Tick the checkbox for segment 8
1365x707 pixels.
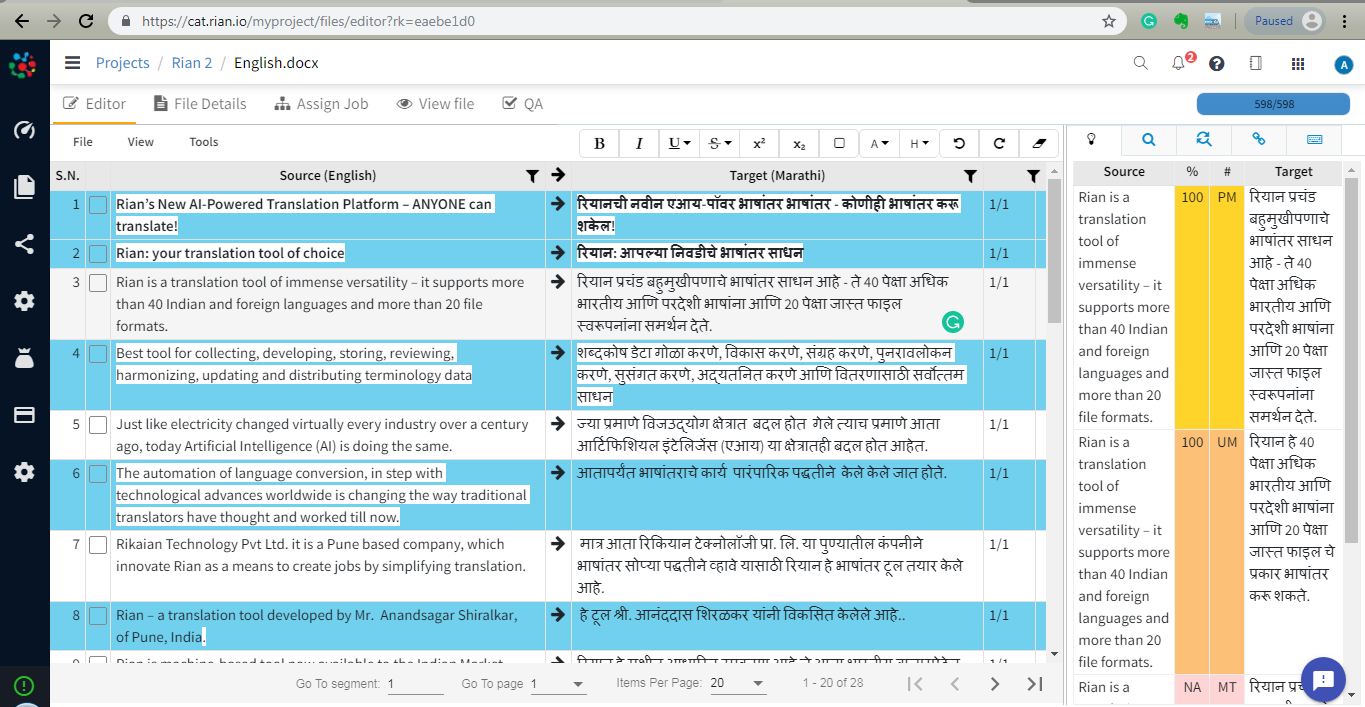click(x=98, y=616)
